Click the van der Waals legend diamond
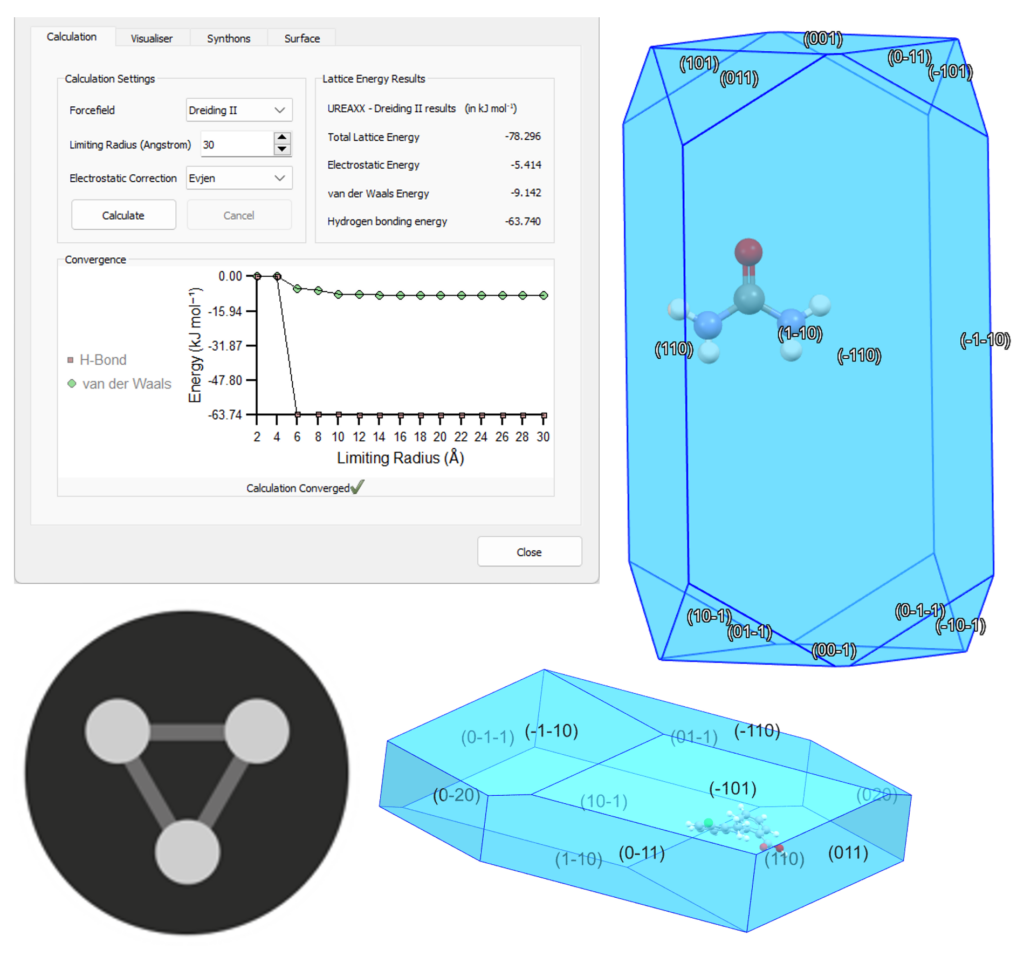 70,383
